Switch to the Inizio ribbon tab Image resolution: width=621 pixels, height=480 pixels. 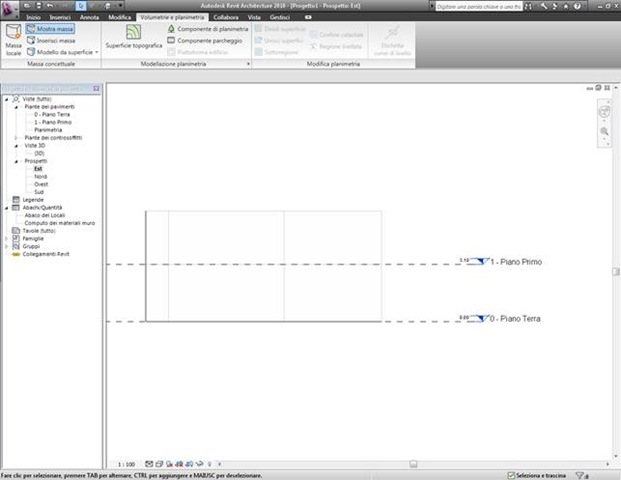tap(33, 17)
